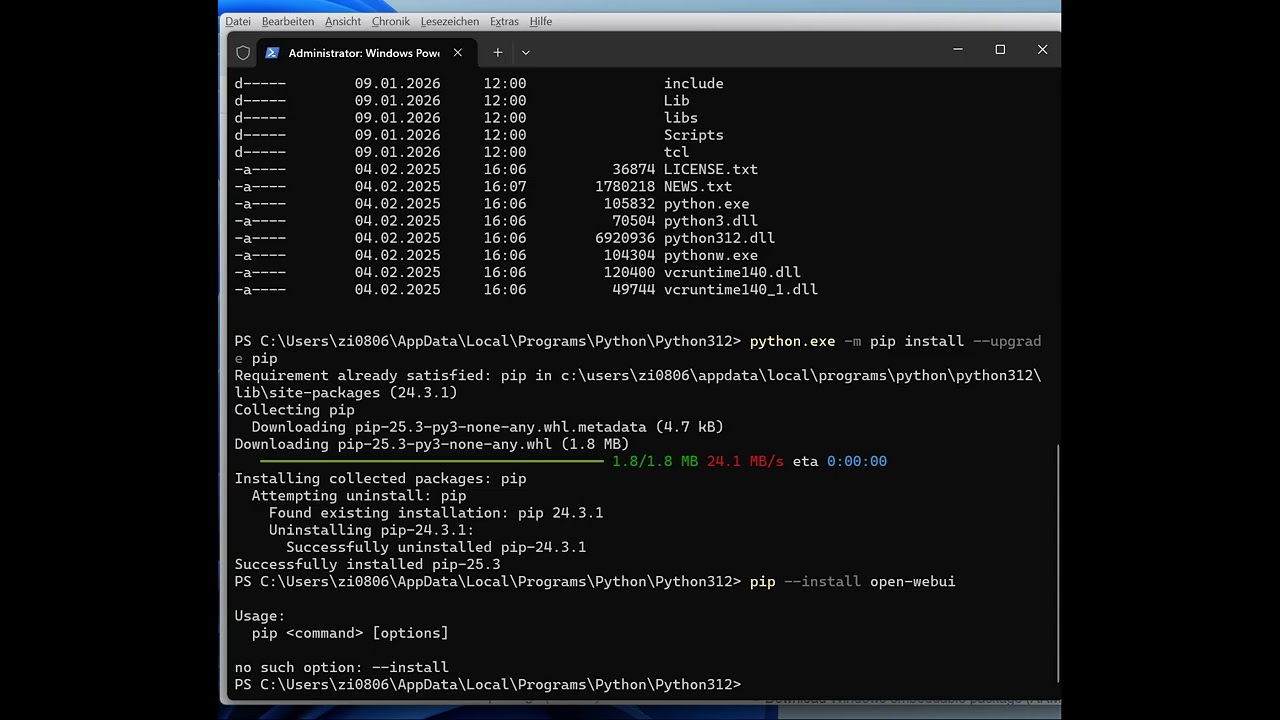Click the terminal vertical scrollbar
Viewport: 1280px width, 720px height.
coord(1057,563)
